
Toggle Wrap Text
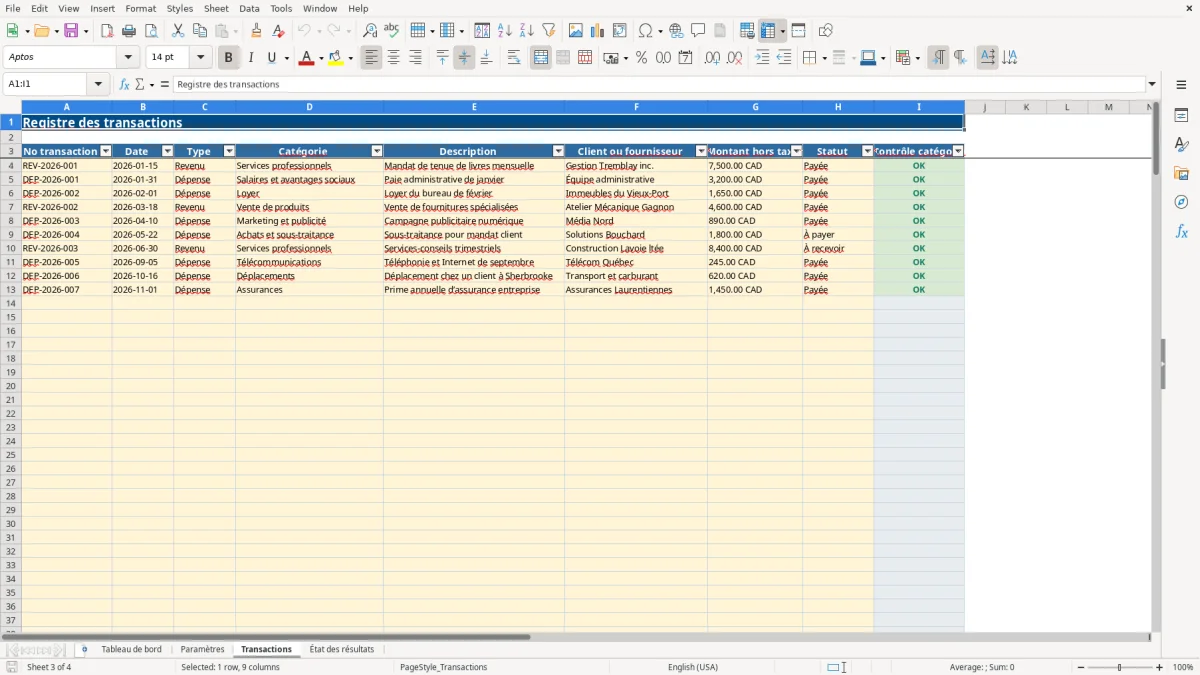[514, 58]
